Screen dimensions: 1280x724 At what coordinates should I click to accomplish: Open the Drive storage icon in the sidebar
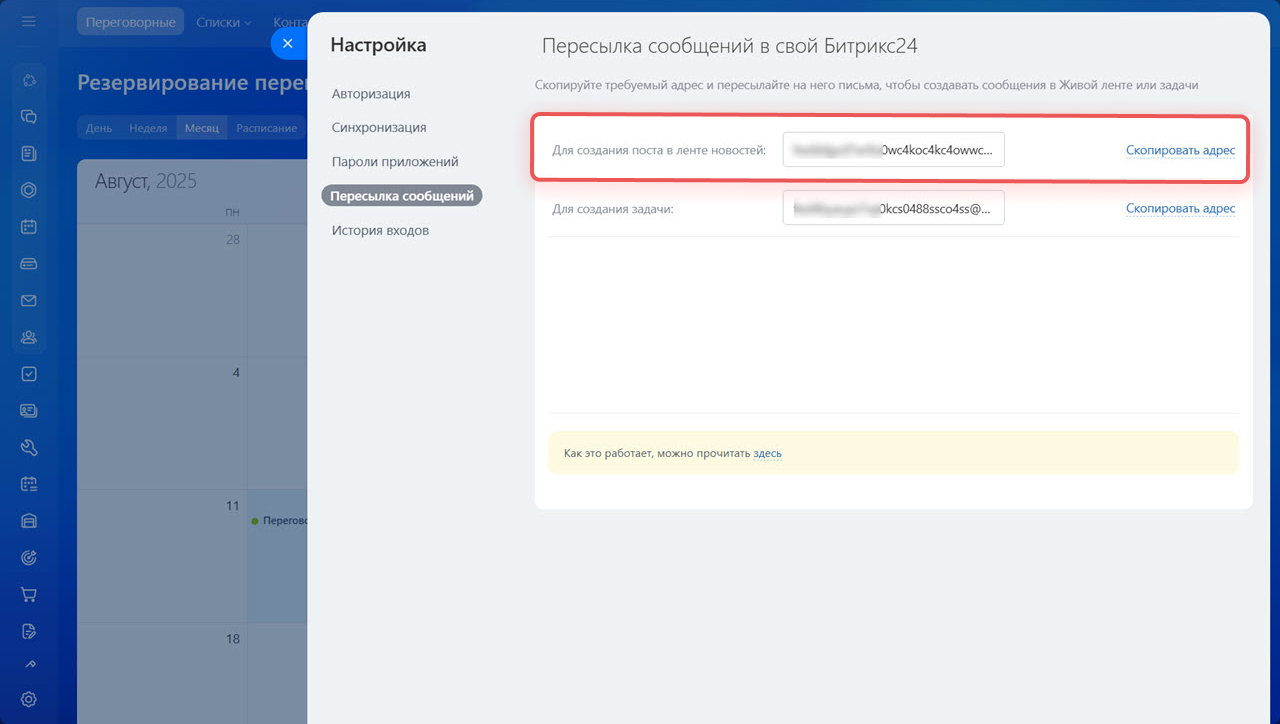coord(29,264)
